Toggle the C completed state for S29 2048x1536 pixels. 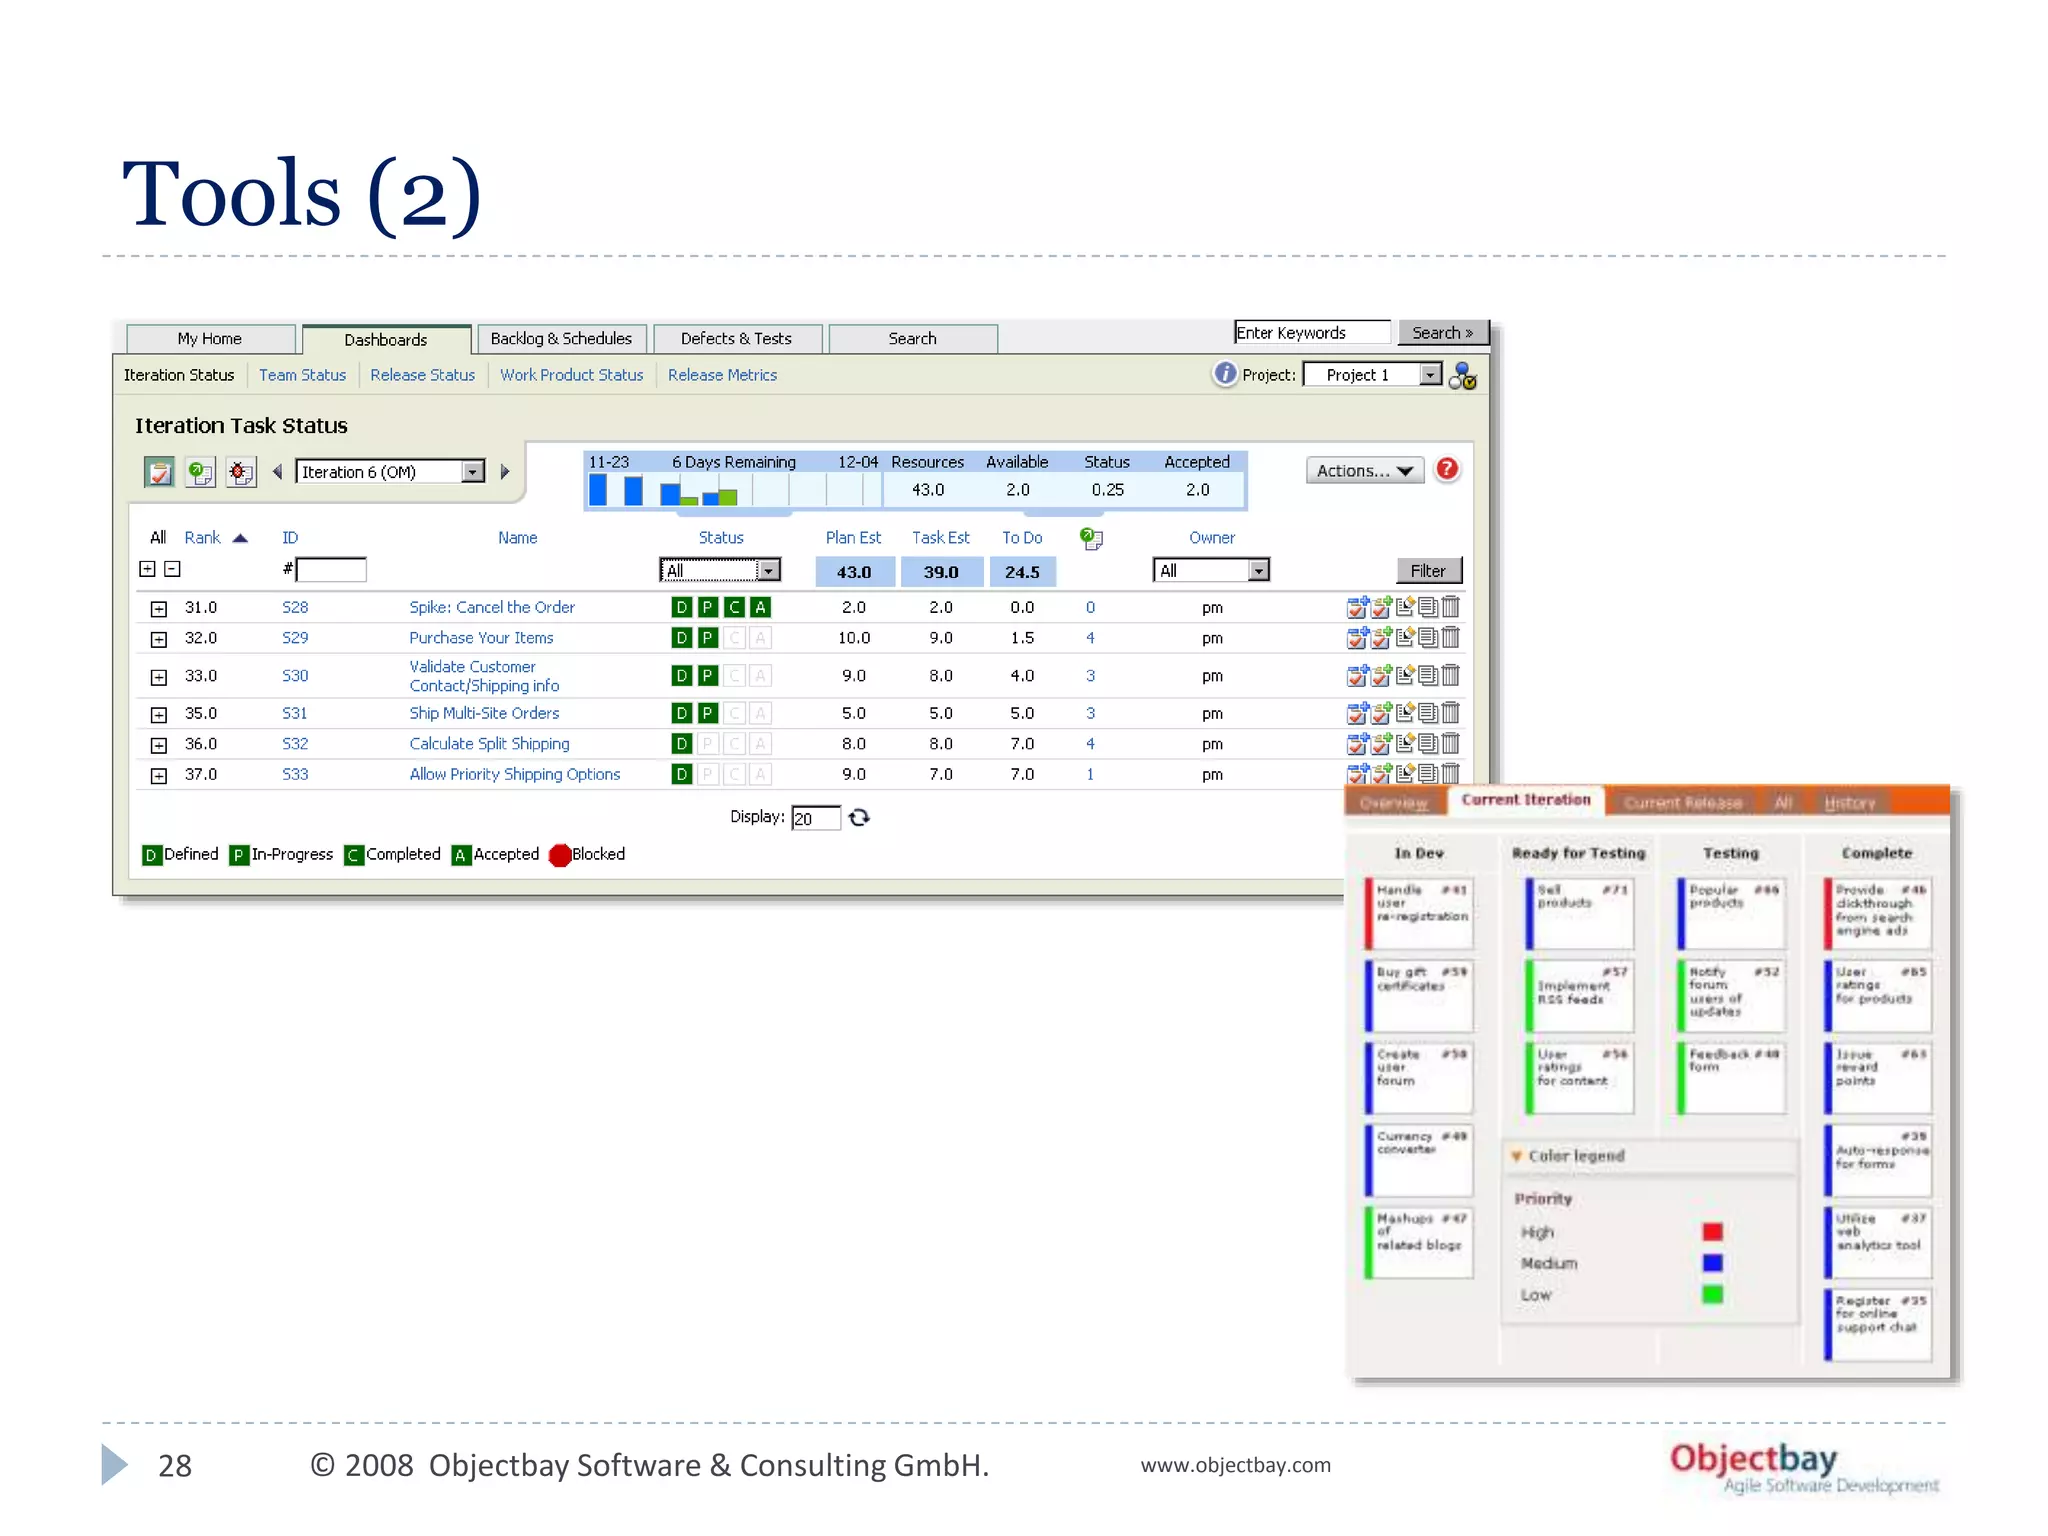pos(734,638)
